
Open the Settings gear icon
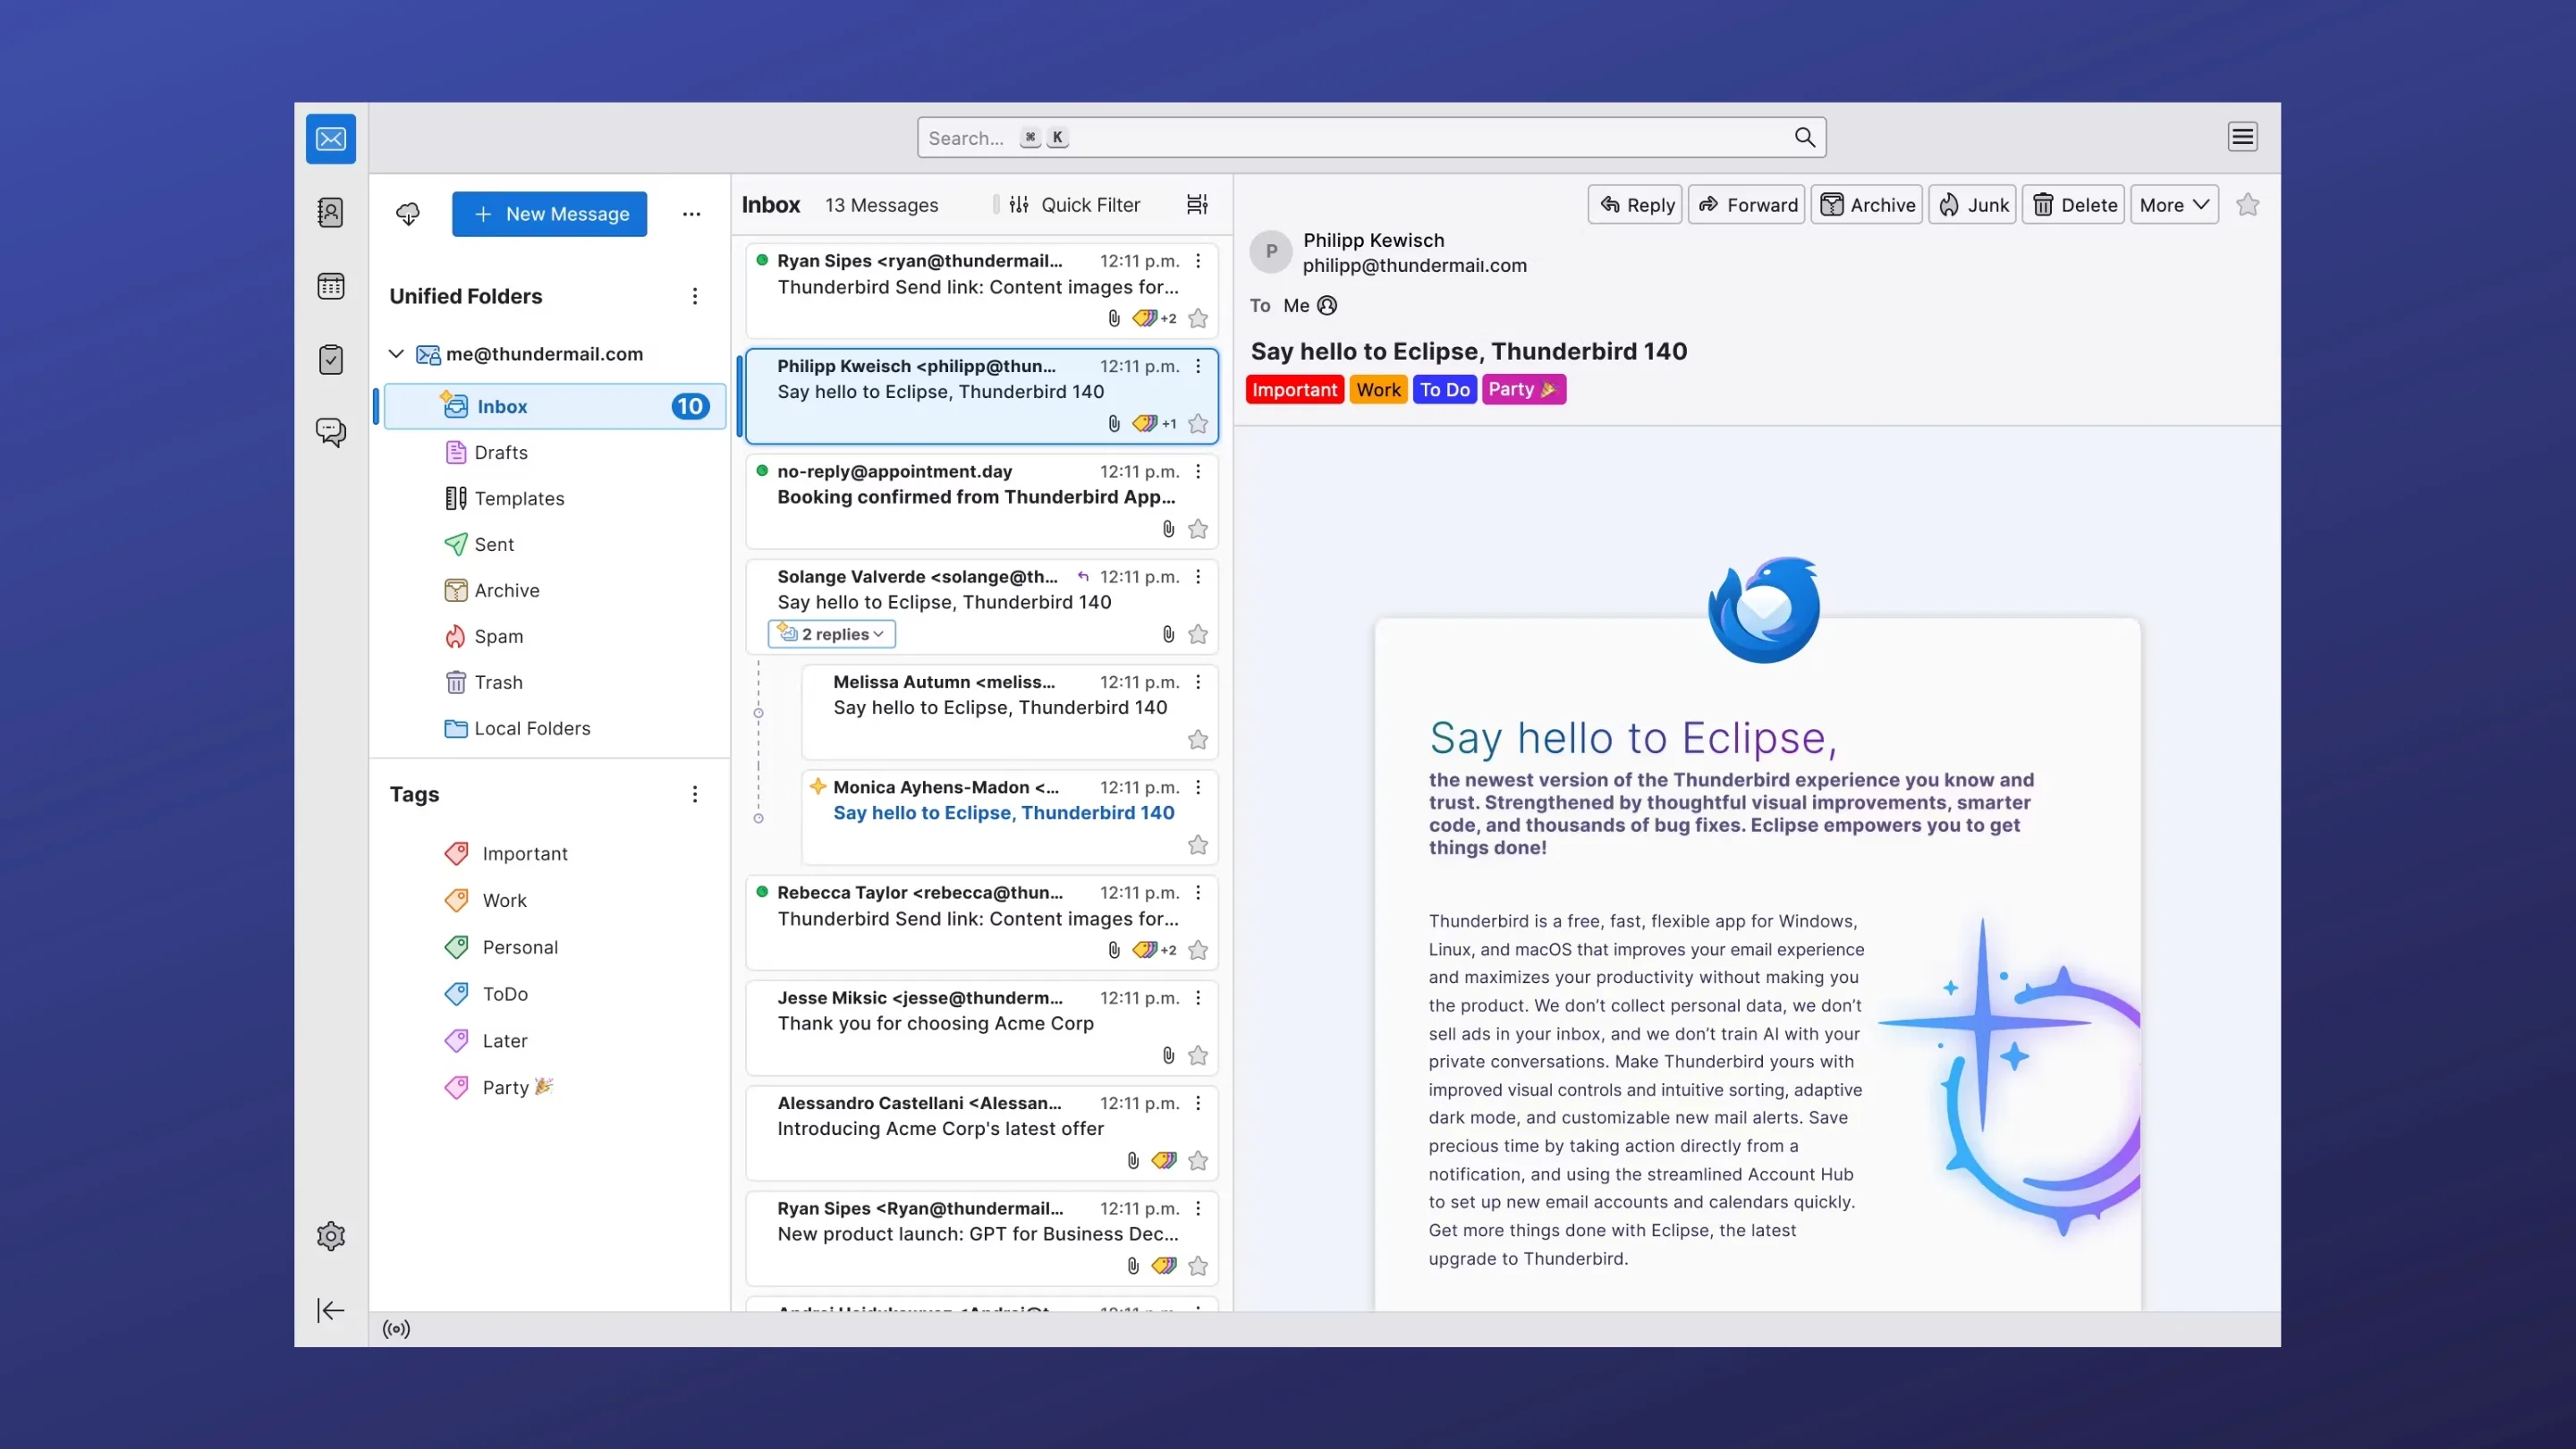coord(331,1236)
